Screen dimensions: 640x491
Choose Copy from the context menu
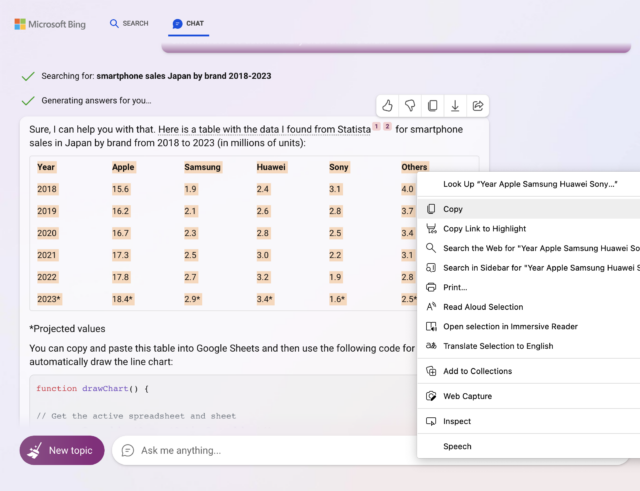(x=529, y=209)
